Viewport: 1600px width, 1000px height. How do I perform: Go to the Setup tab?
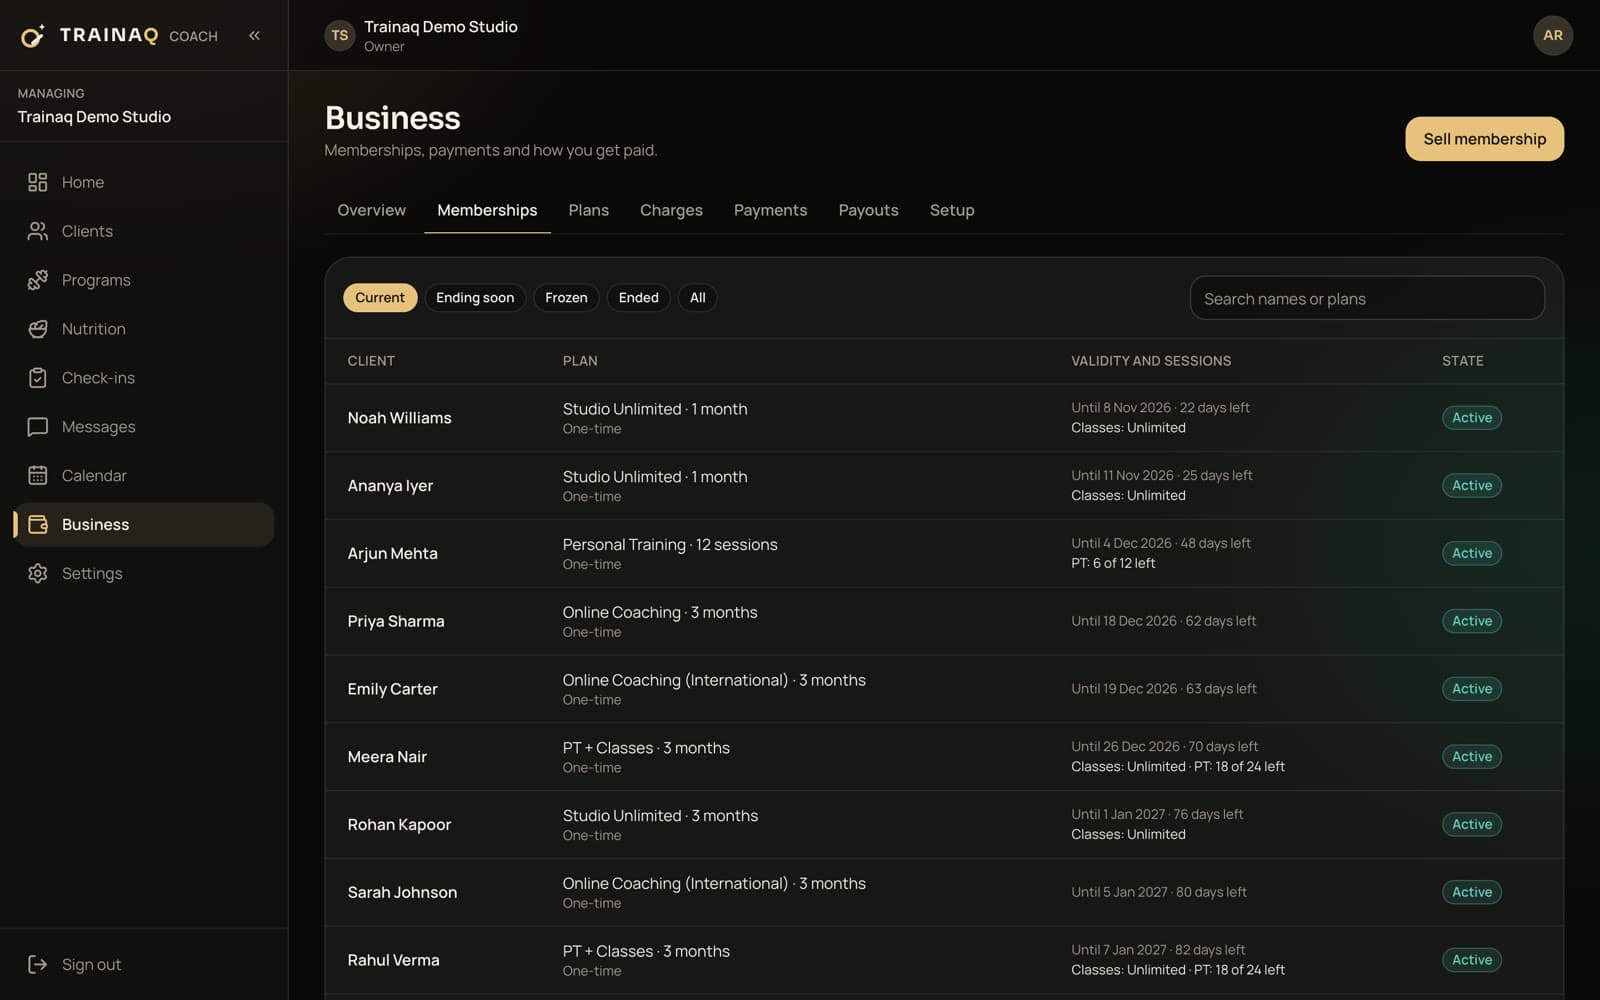click(951, 210)
